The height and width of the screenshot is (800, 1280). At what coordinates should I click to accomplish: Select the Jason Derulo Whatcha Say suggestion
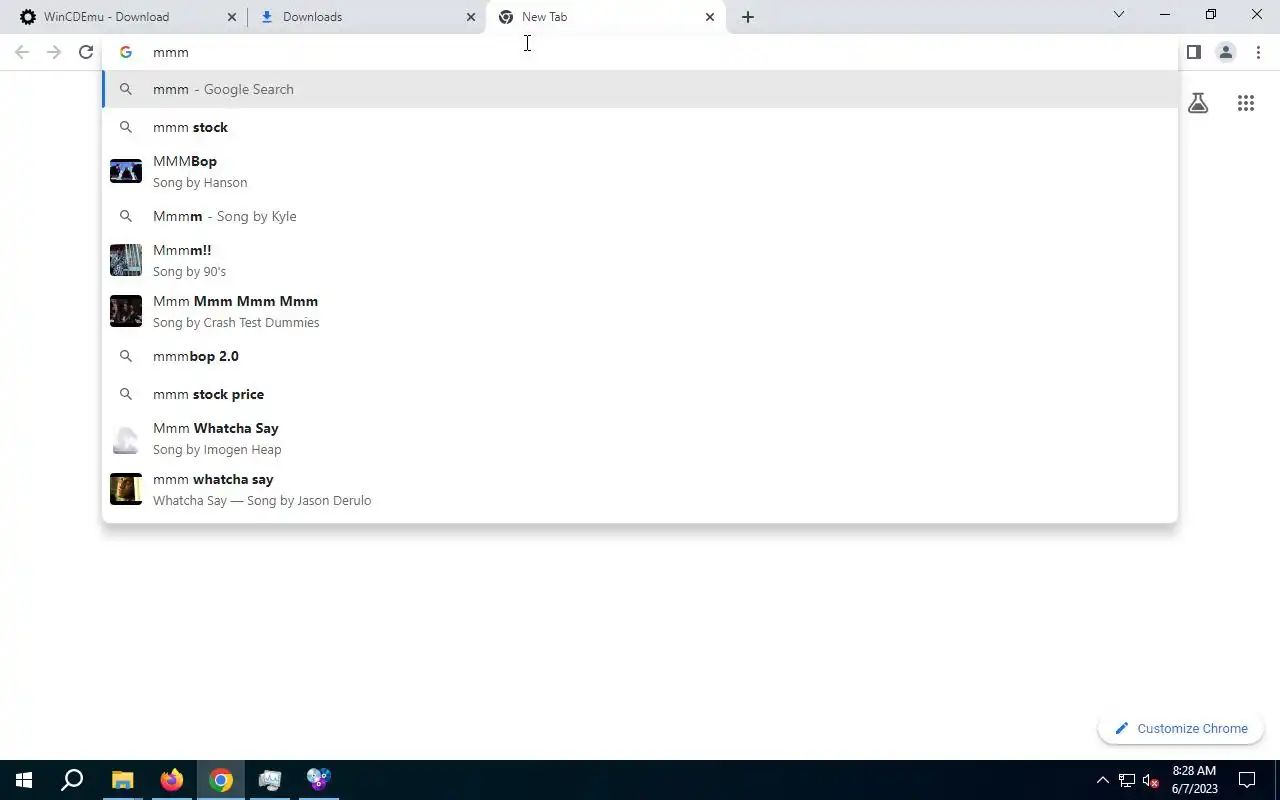[640, 489]
